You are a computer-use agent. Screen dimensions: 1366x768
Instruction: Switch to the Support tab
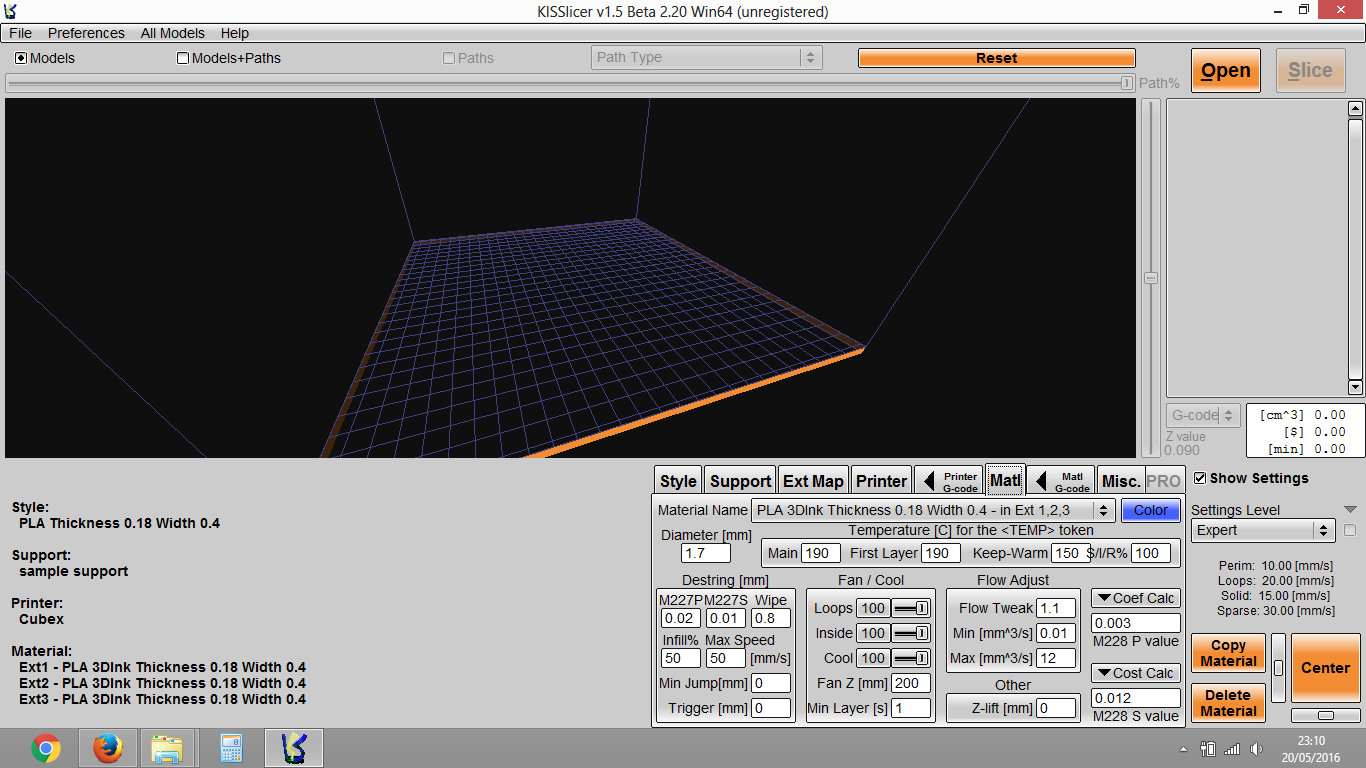click(x=740, y=481)
